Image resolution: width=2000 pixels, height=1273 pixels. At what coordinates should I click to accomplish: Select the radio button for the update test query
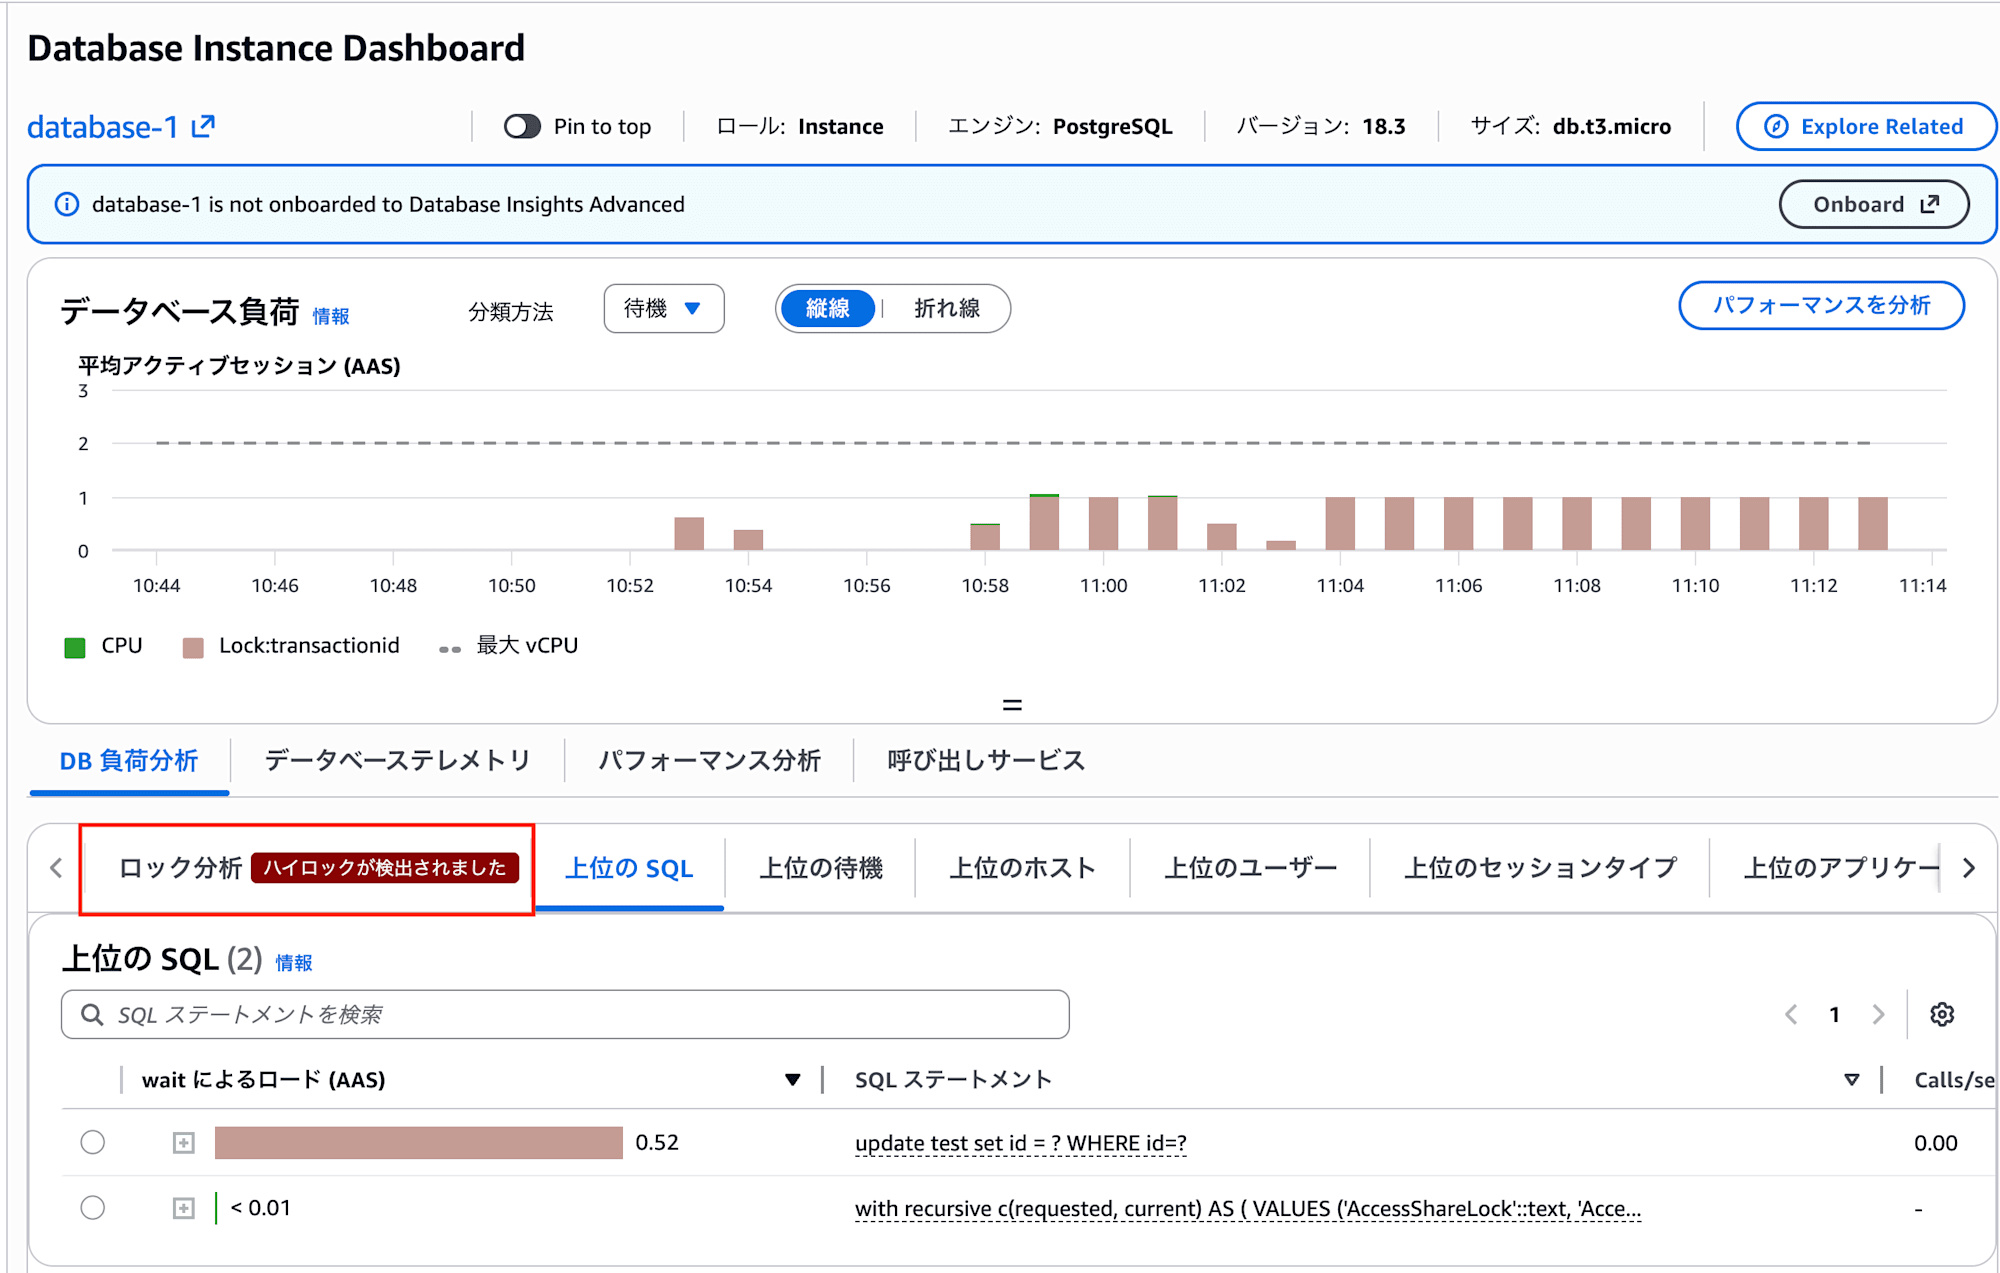coord(93,1141)
